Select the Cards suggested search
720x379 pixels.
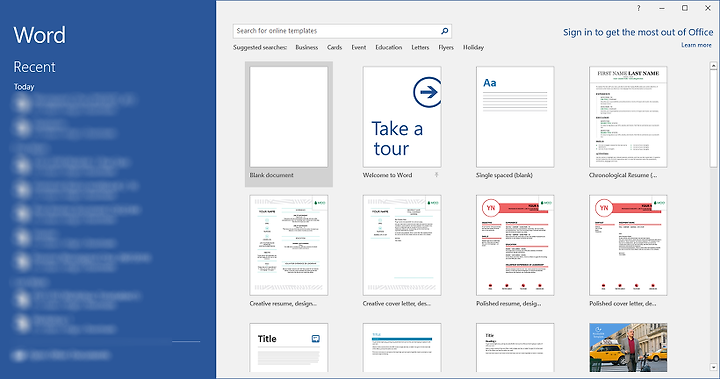334,47
